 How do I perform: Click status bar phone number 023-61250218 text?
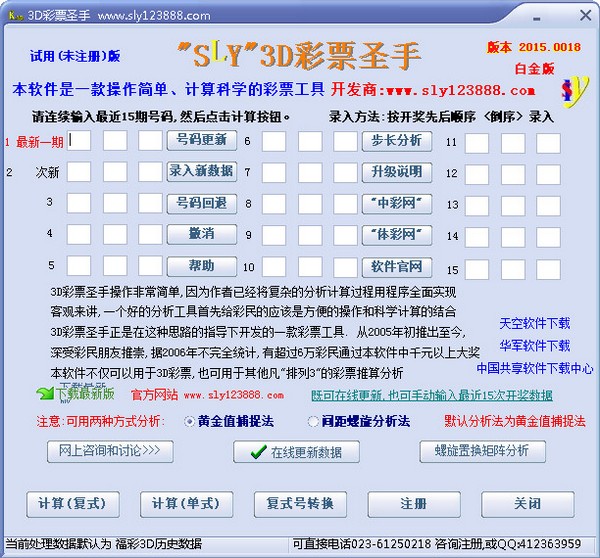pyautogui.click(x=391, y=544)
